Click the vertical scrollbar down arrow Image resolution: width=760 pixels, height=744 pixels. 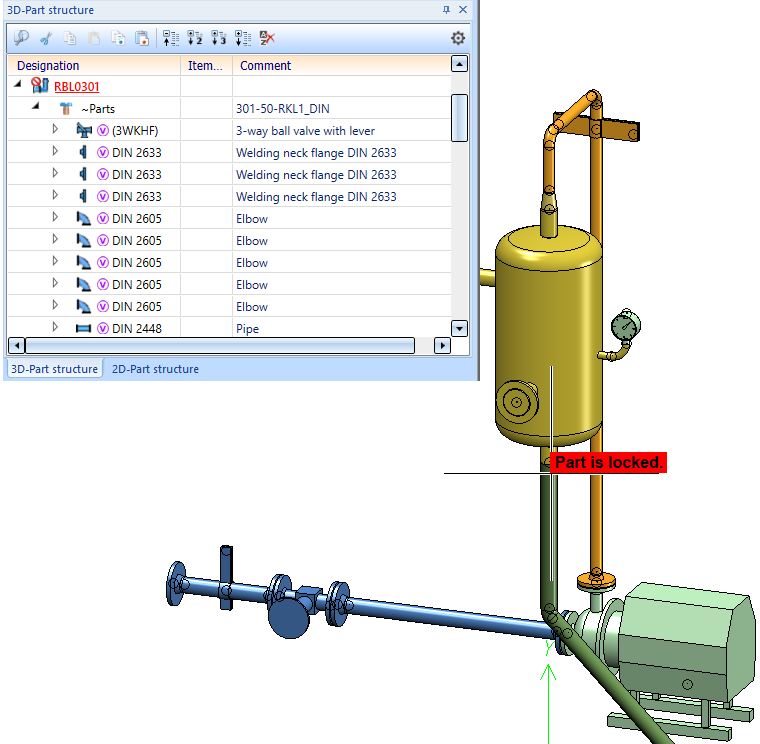tap(459, 328)
